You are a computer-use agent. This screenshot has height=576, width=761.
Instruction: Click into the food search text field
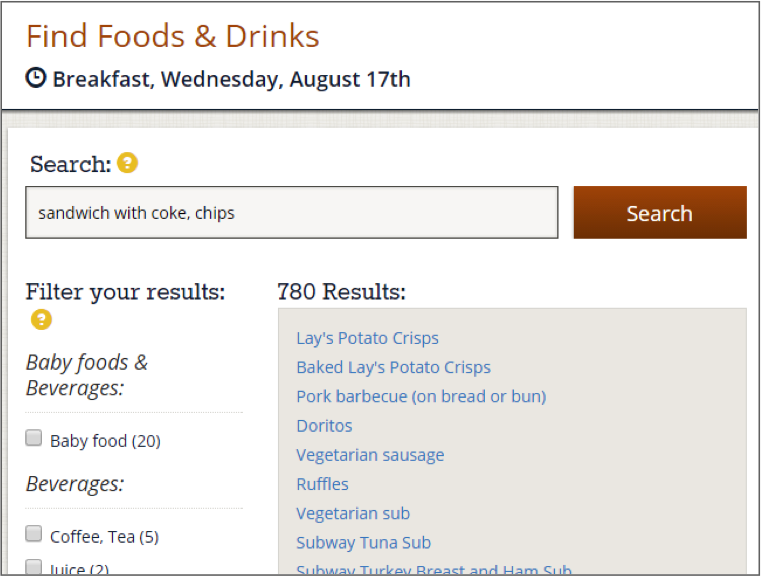(291, 213)
